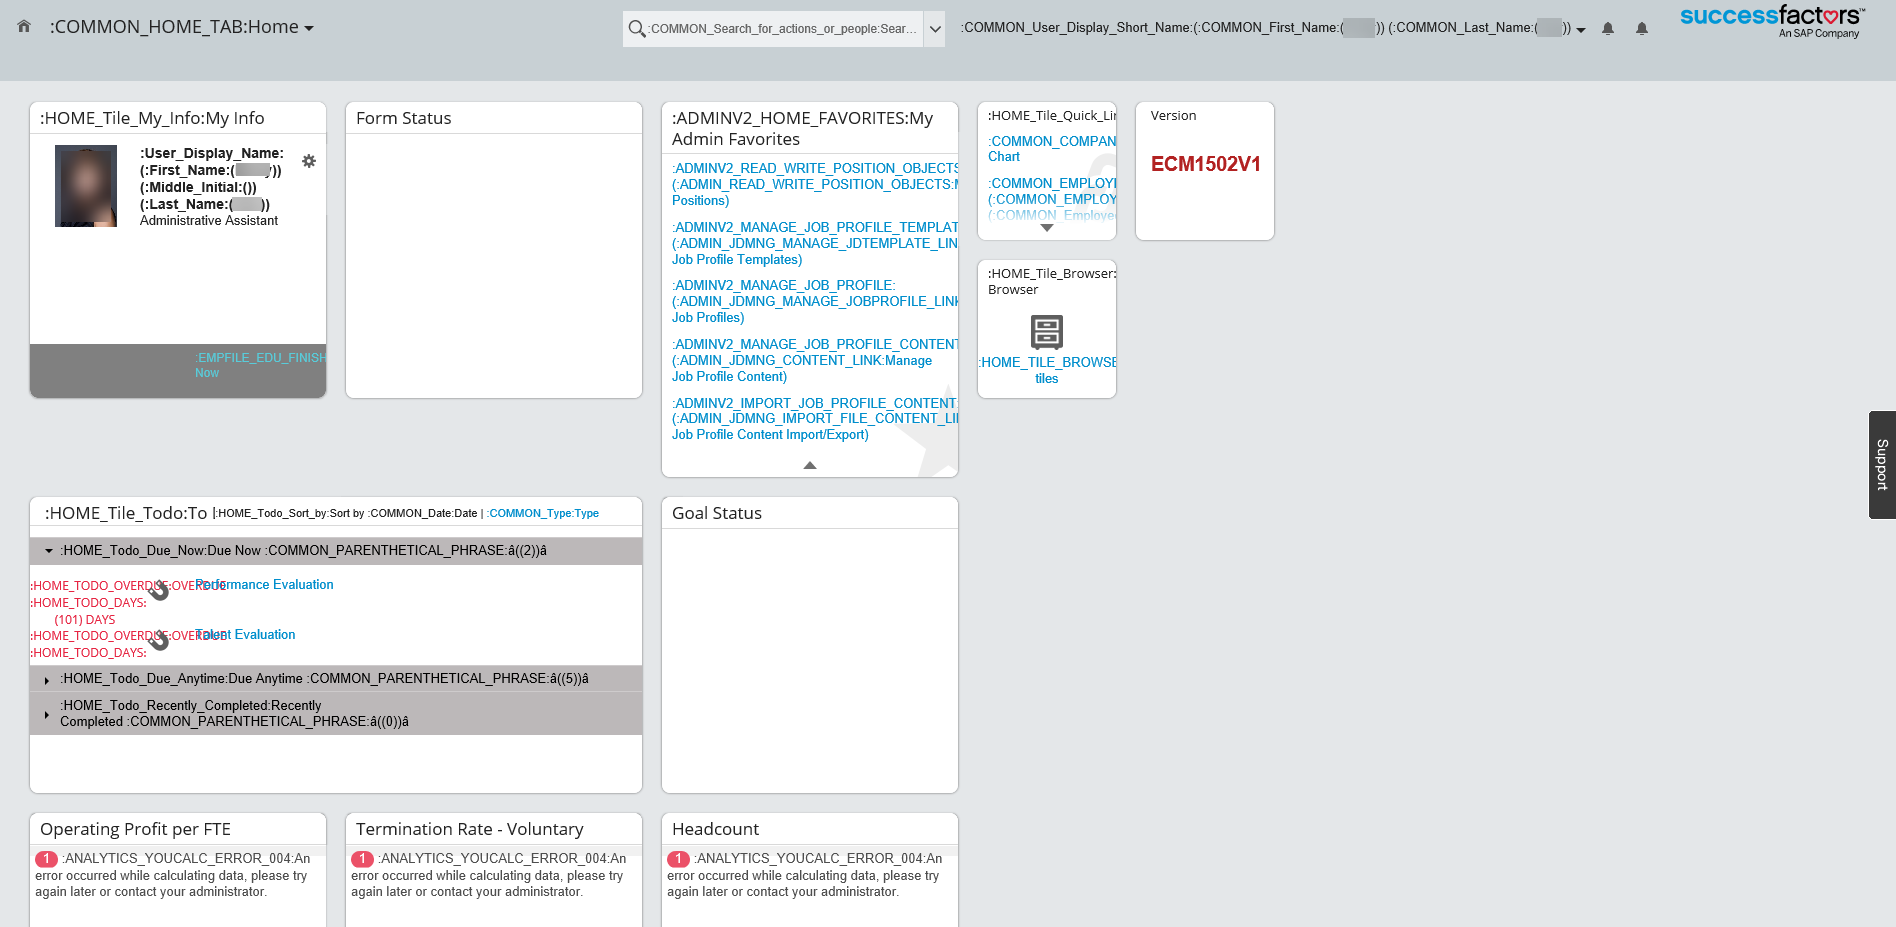Click the ECM1502V1 version text
The height and width of the screenshot is (927, 1896).
(x=1206, y=164)
